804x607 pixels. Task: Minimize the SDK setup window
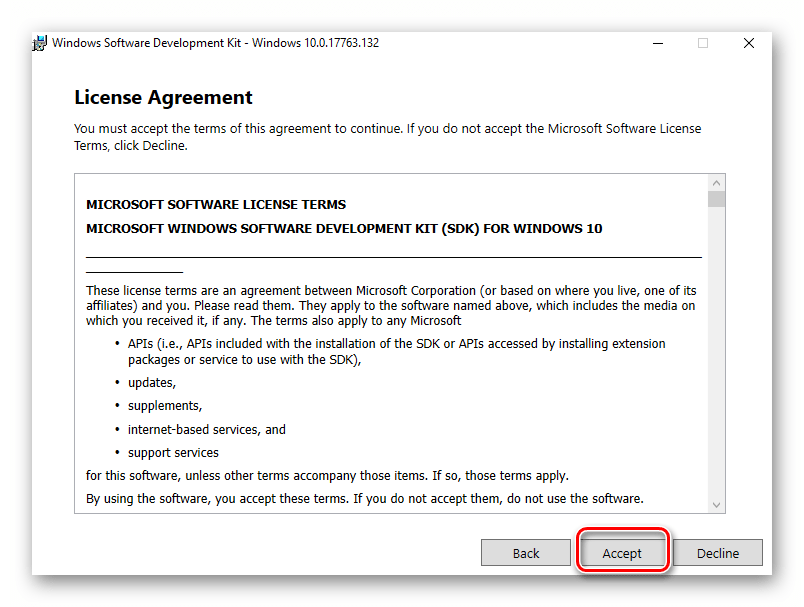(657, 43)
